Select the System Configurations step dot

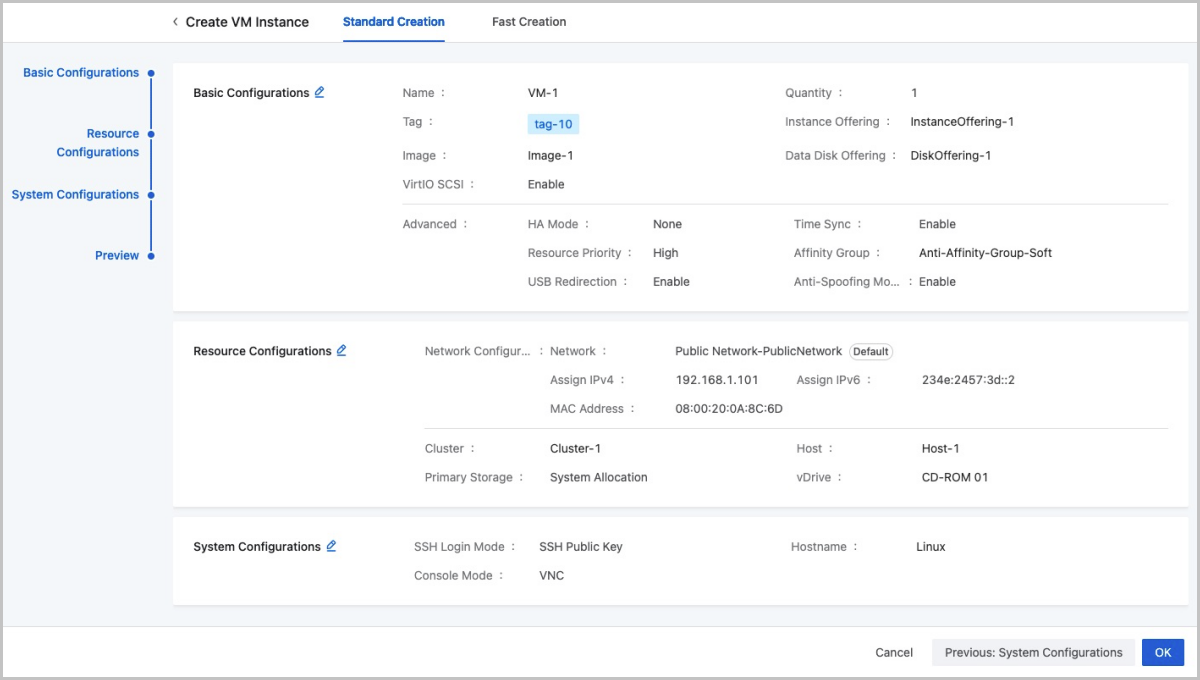(x=151, y=195)
